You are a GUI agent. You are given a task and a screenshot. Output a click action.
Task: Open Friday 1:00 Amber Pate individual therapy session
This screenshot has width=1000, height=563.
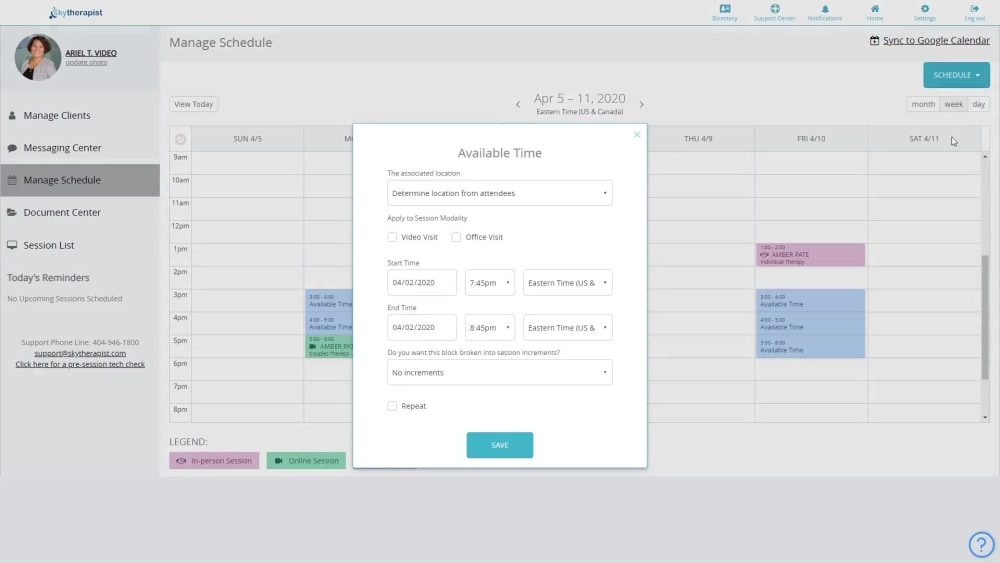point(811,254)
